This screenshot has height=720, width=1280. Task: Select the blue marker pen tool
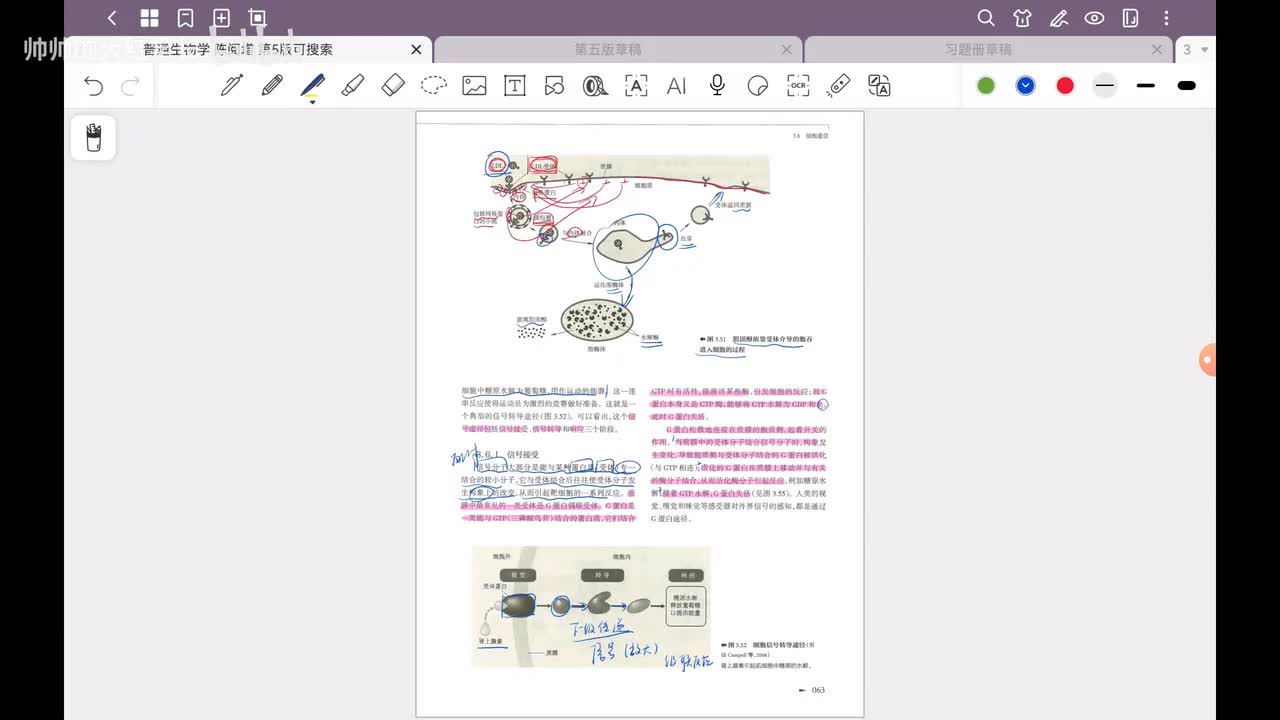312,86
